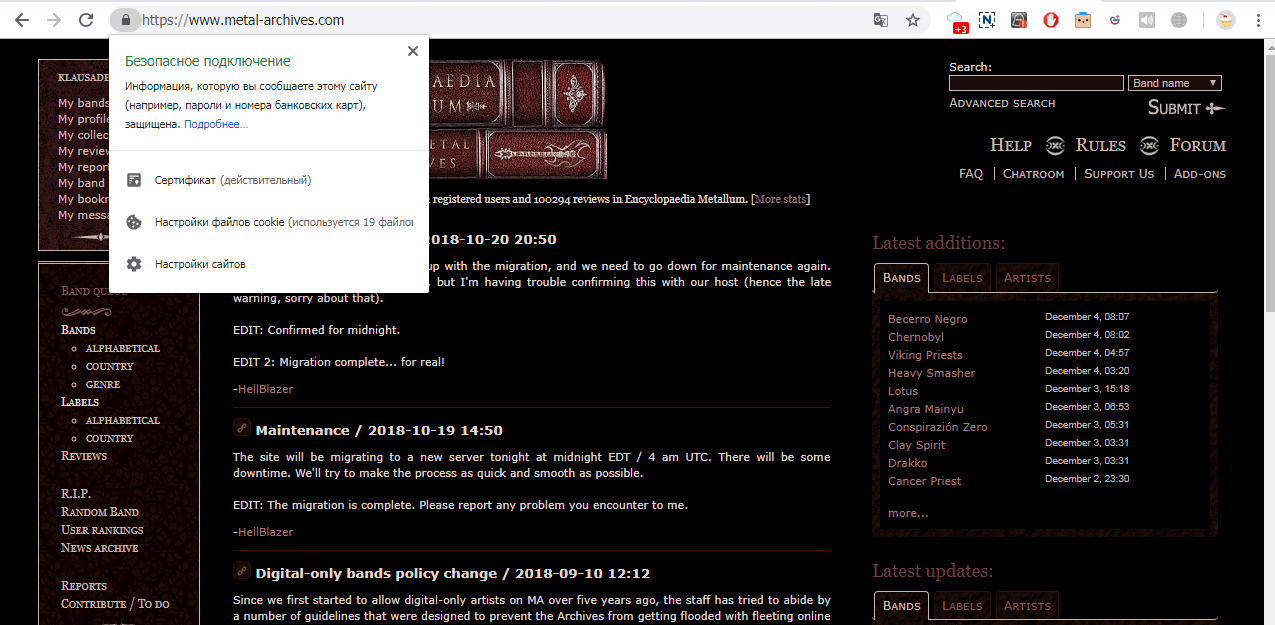The width and height of the screenshot is (1275, 625).
Task: Open User rankings in sidebar
Action: tap(102, 530)
